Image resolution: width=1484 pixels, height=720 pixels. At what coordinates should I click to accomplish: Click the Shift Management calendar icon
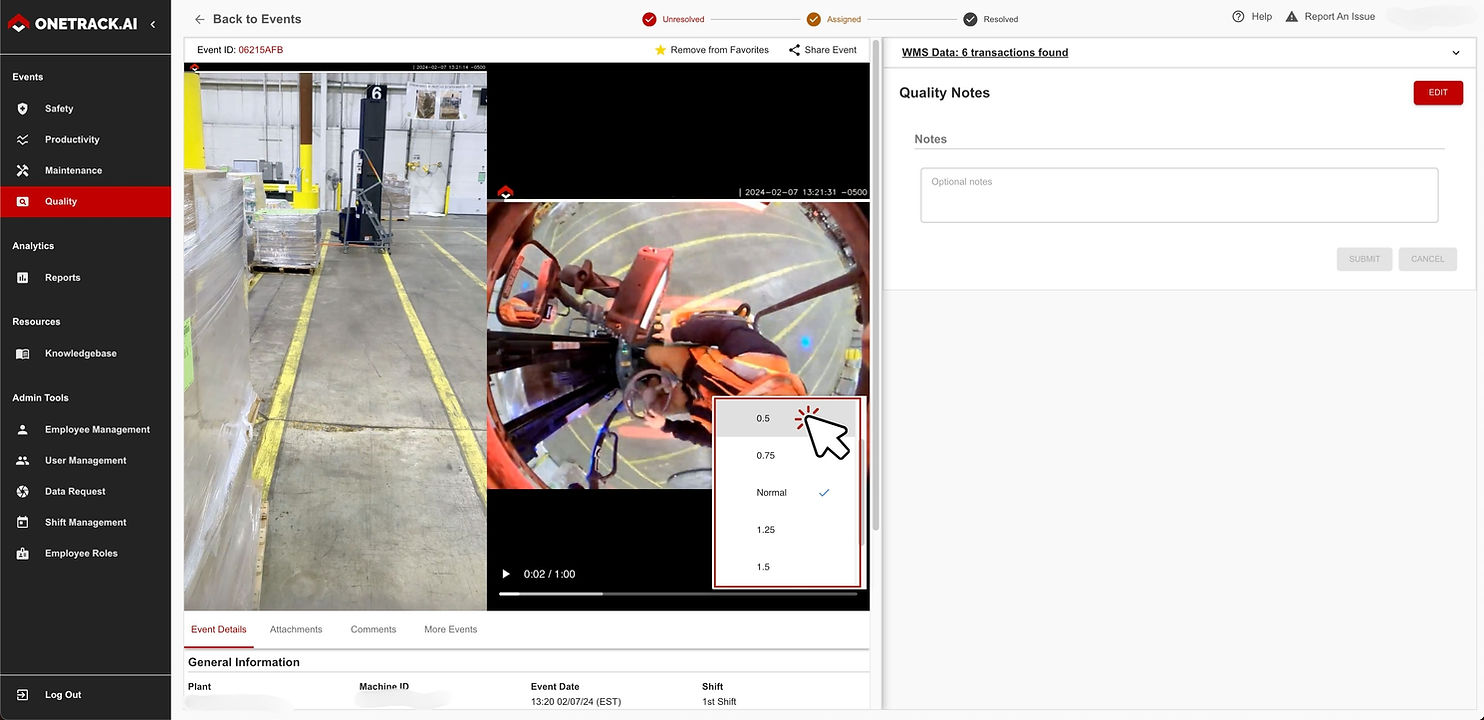pos(22,523)
